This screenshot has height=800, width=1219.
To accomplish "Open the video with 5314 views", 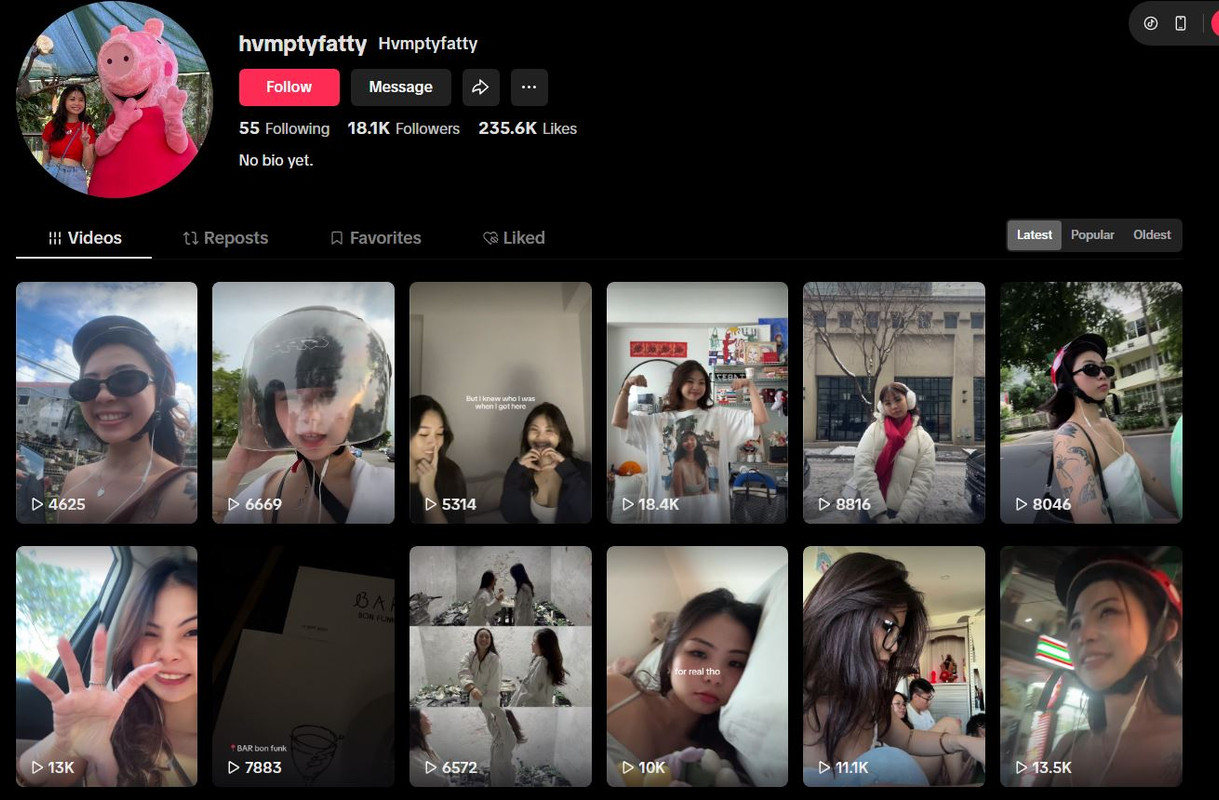I will pos(500,403).
